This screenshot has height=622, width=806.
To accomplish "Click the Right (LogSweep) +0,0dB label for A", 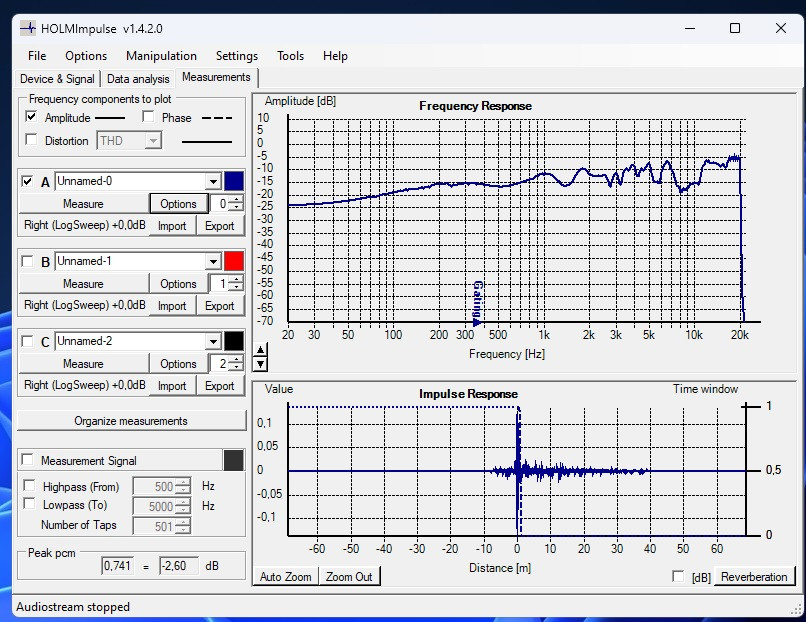I will pyautogui.click(x=85, y=225).
